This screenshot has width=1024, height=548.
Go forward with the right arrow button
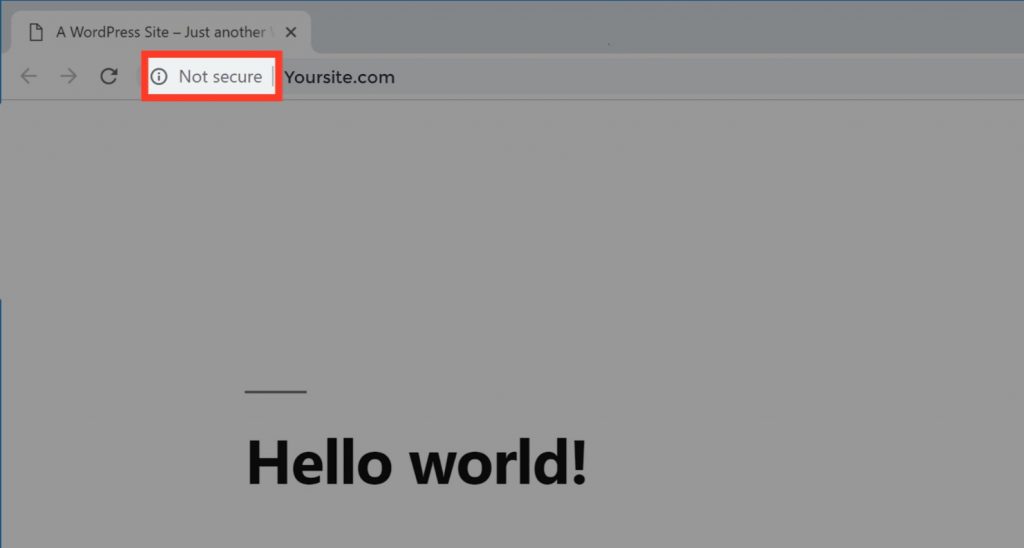coord(69,76)
